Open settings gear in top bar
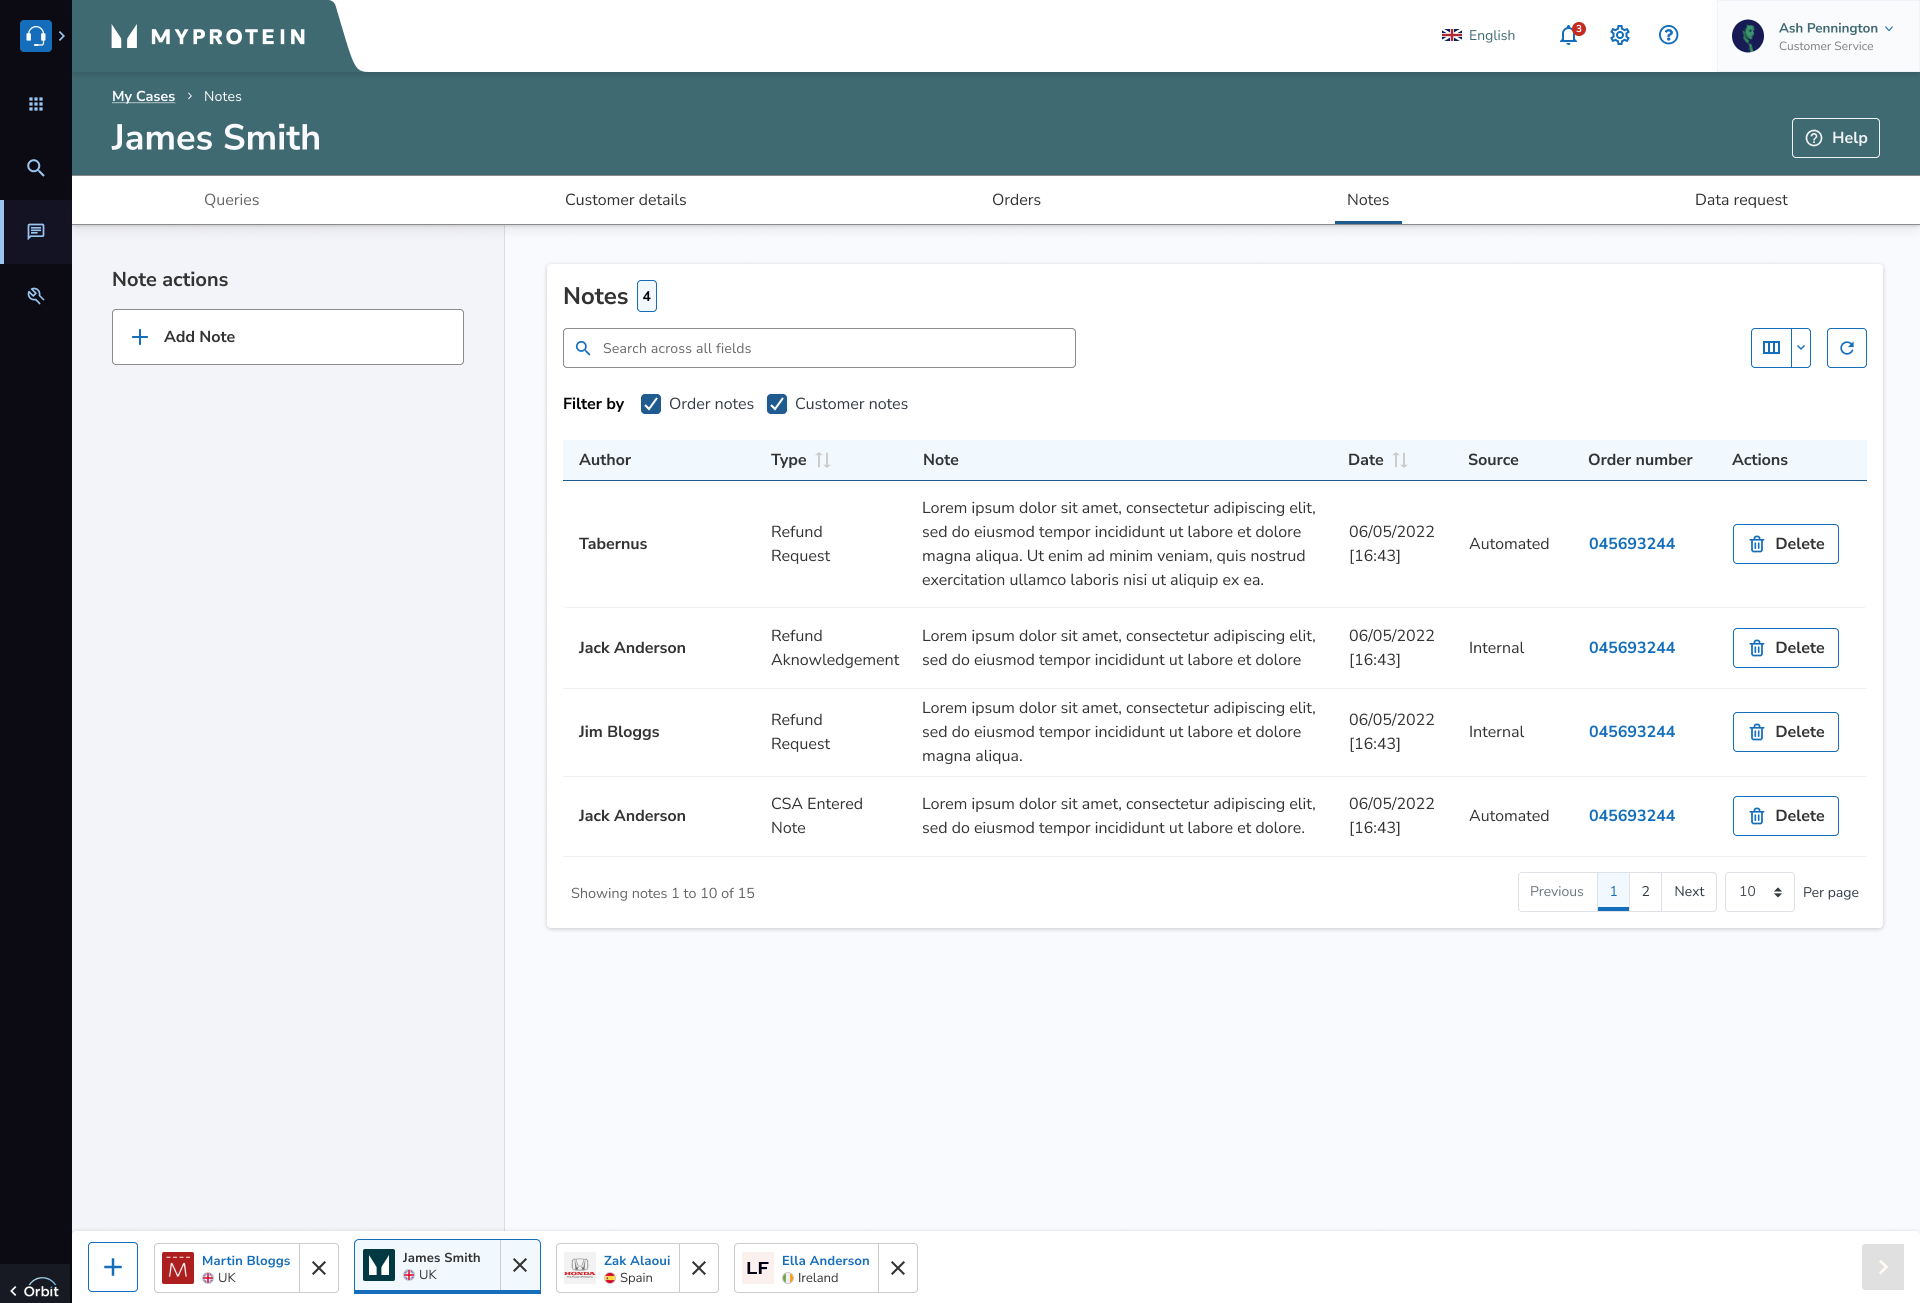This screenshot has height=1303, width=1920. 1620,35
